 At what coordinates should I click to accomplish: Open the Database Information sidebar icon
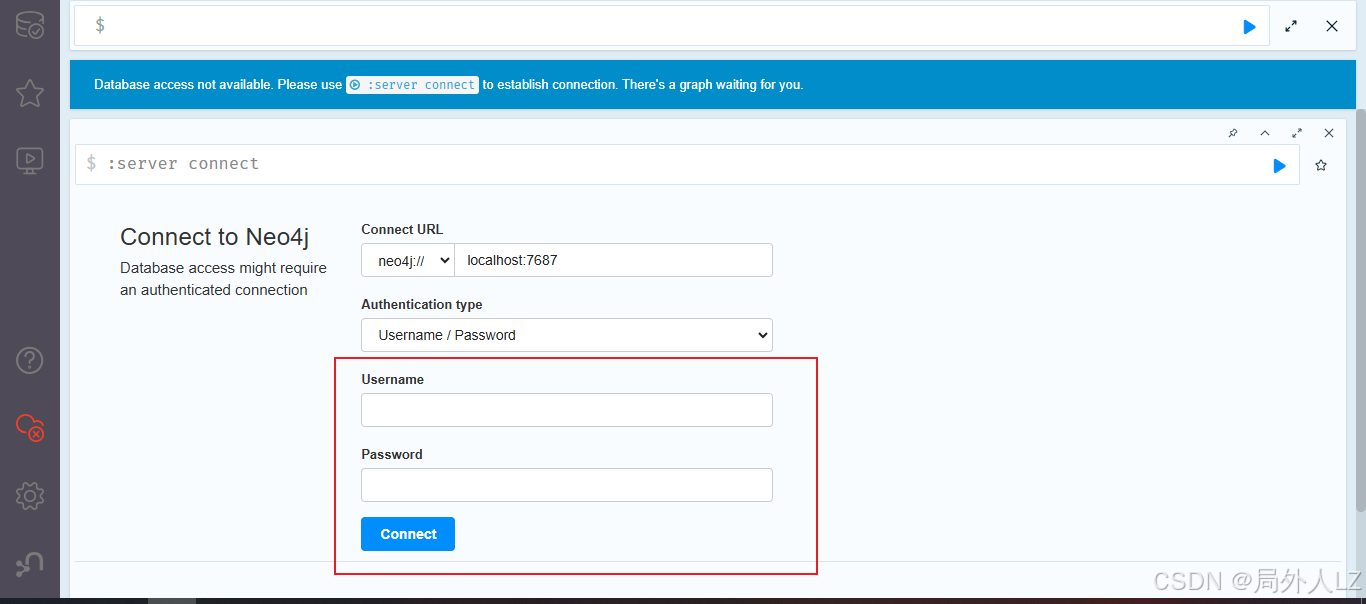pyautogui.click(x=29, y=25)
